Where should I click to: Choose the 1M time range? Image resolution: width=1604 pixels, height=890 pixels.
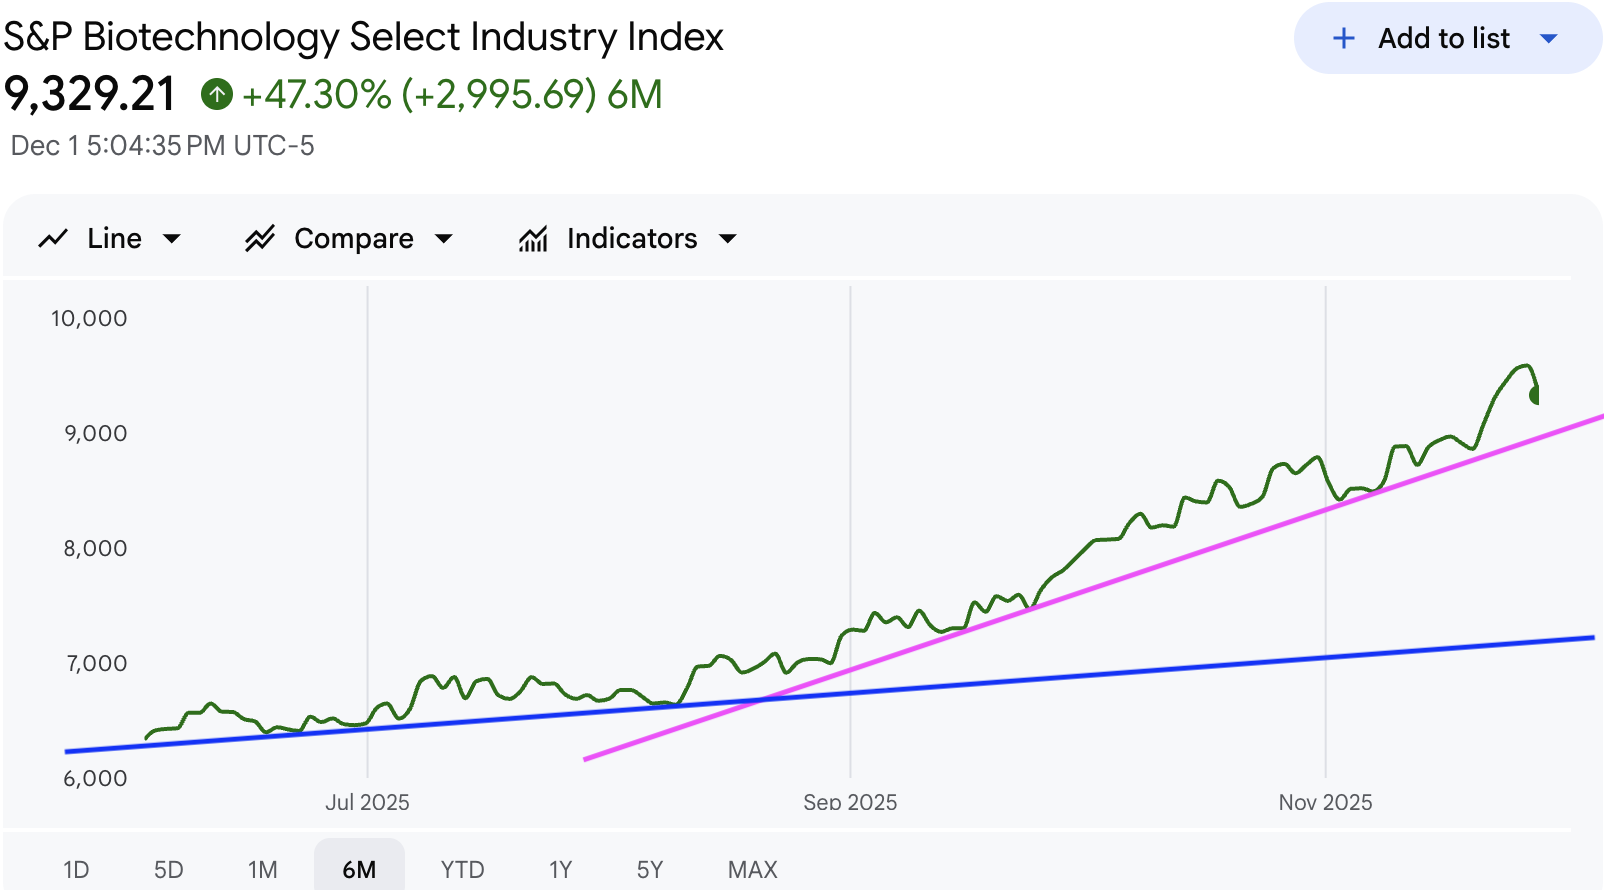[x=263, y=869]
